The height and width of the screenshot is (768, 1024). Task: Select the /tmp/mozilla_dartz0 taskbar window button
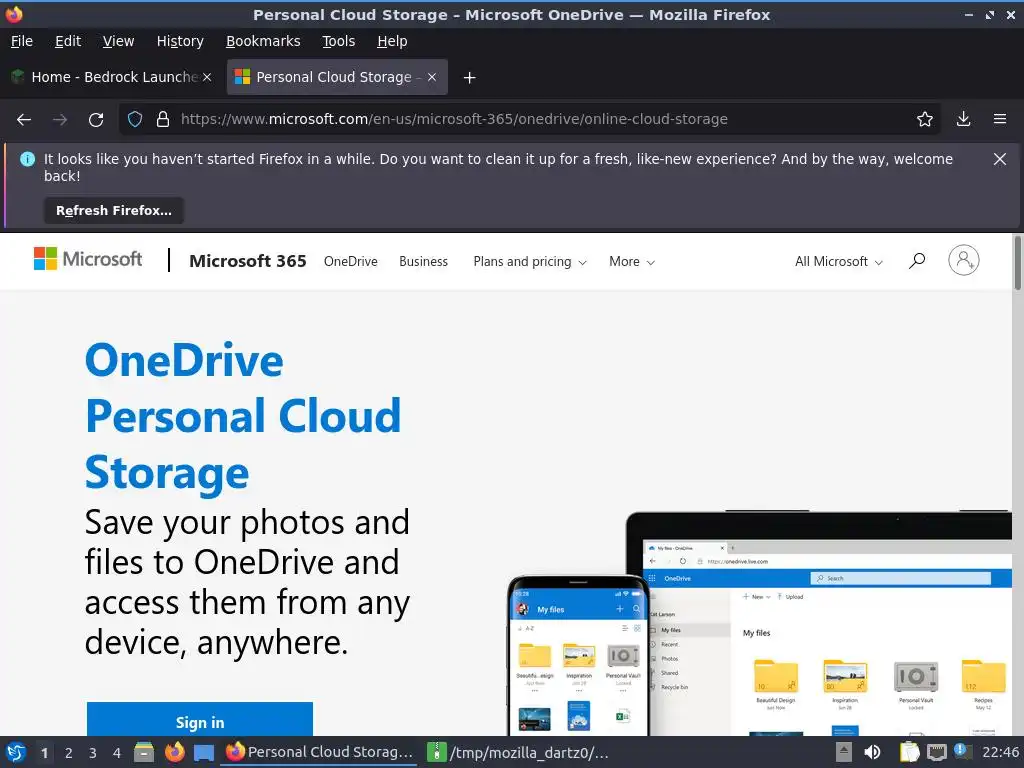519,752
